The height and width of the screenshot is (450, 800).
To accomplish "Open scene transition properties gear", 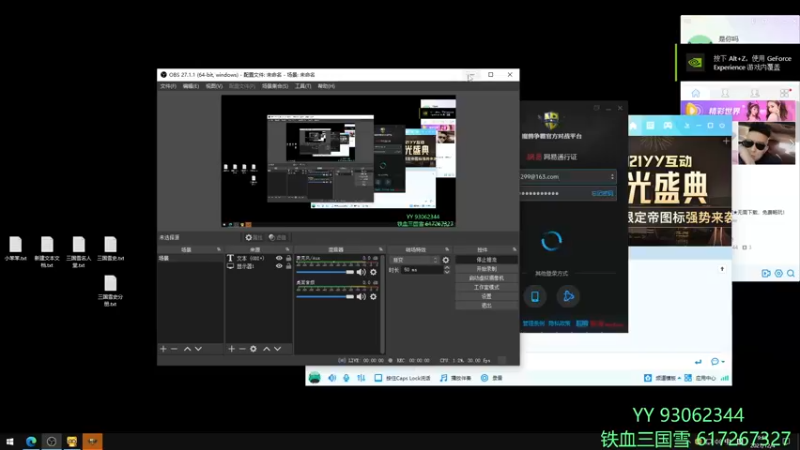I will coord(446,260).
